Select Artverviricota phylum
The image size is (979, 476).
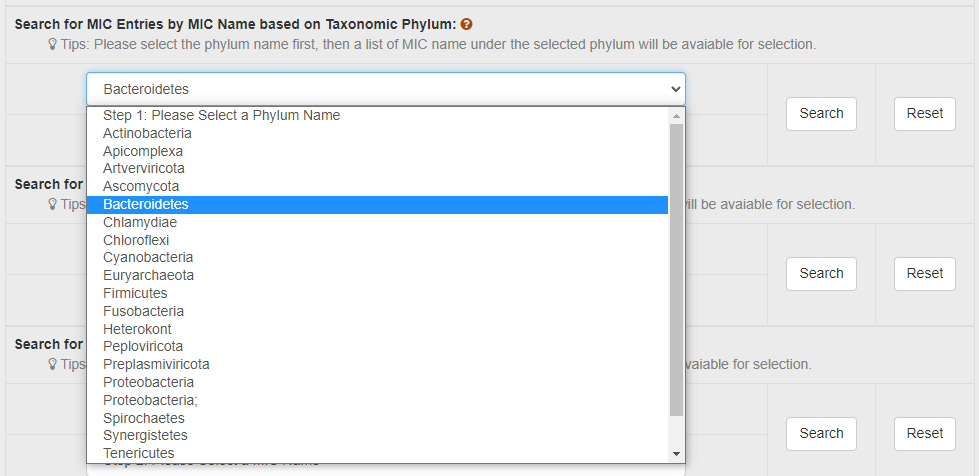coord(144,168)
